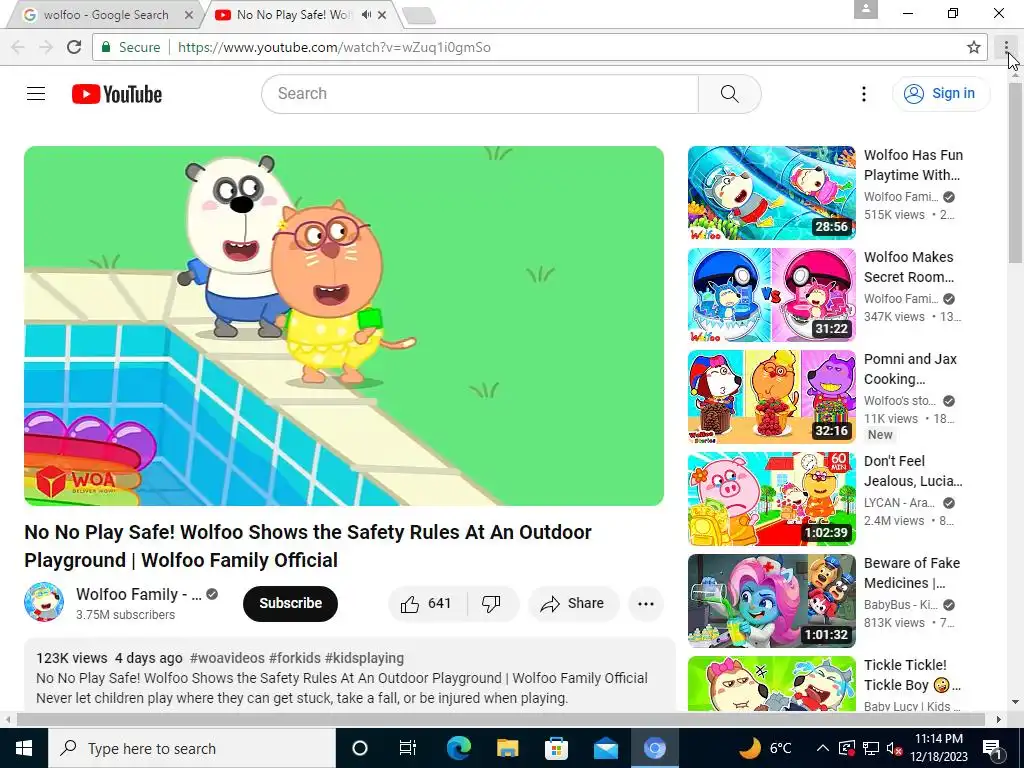Open Microsoft Store from taskbar
This screenshot has height=768, width=1024.
click(x=556, y=748)
